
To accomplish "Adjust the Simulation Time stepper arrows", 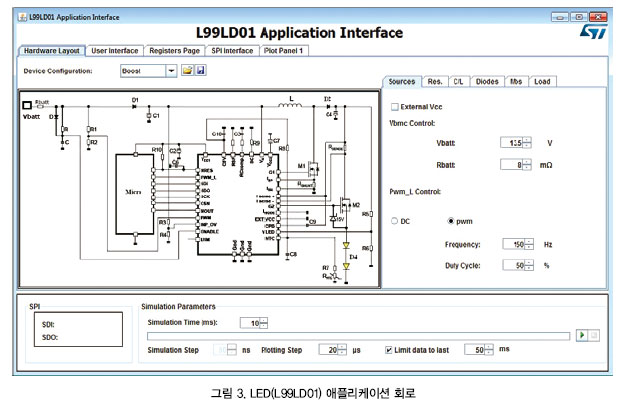I will click(x=264, y=323).
